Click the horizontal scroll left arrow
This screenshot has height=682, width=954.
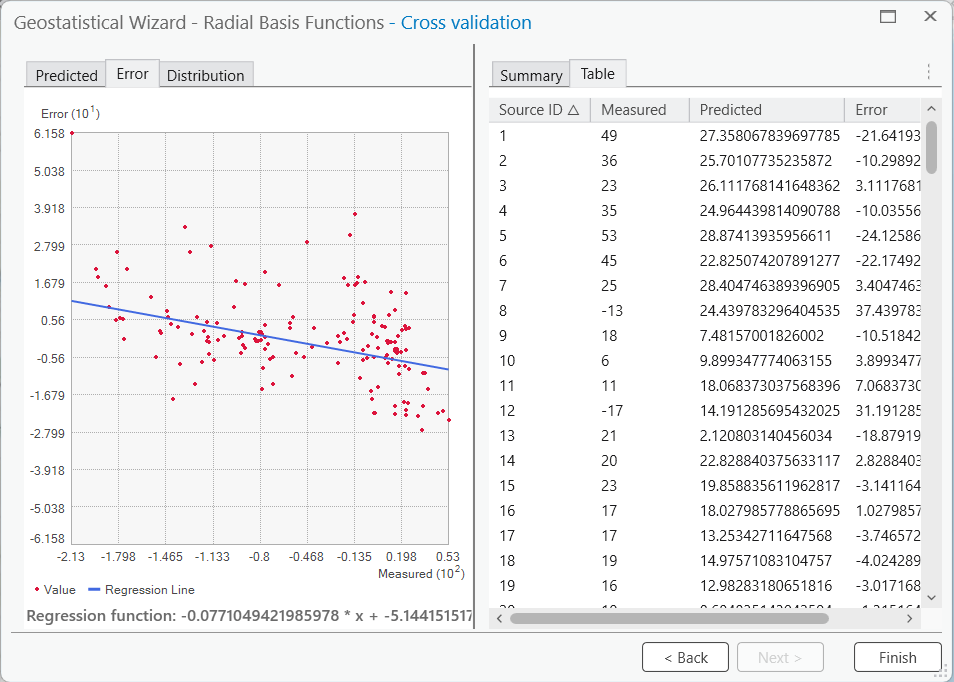point(500,619)
